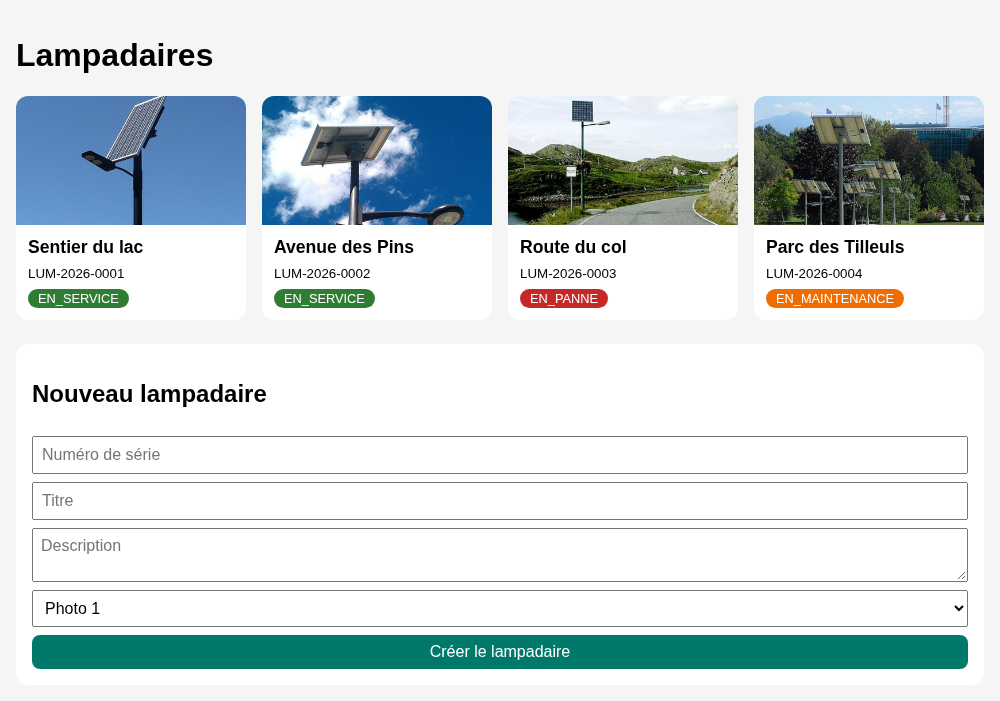1000x701 pixels.
Task: Open the Sentier du lac lamp photo
Action: pos(131,161)
